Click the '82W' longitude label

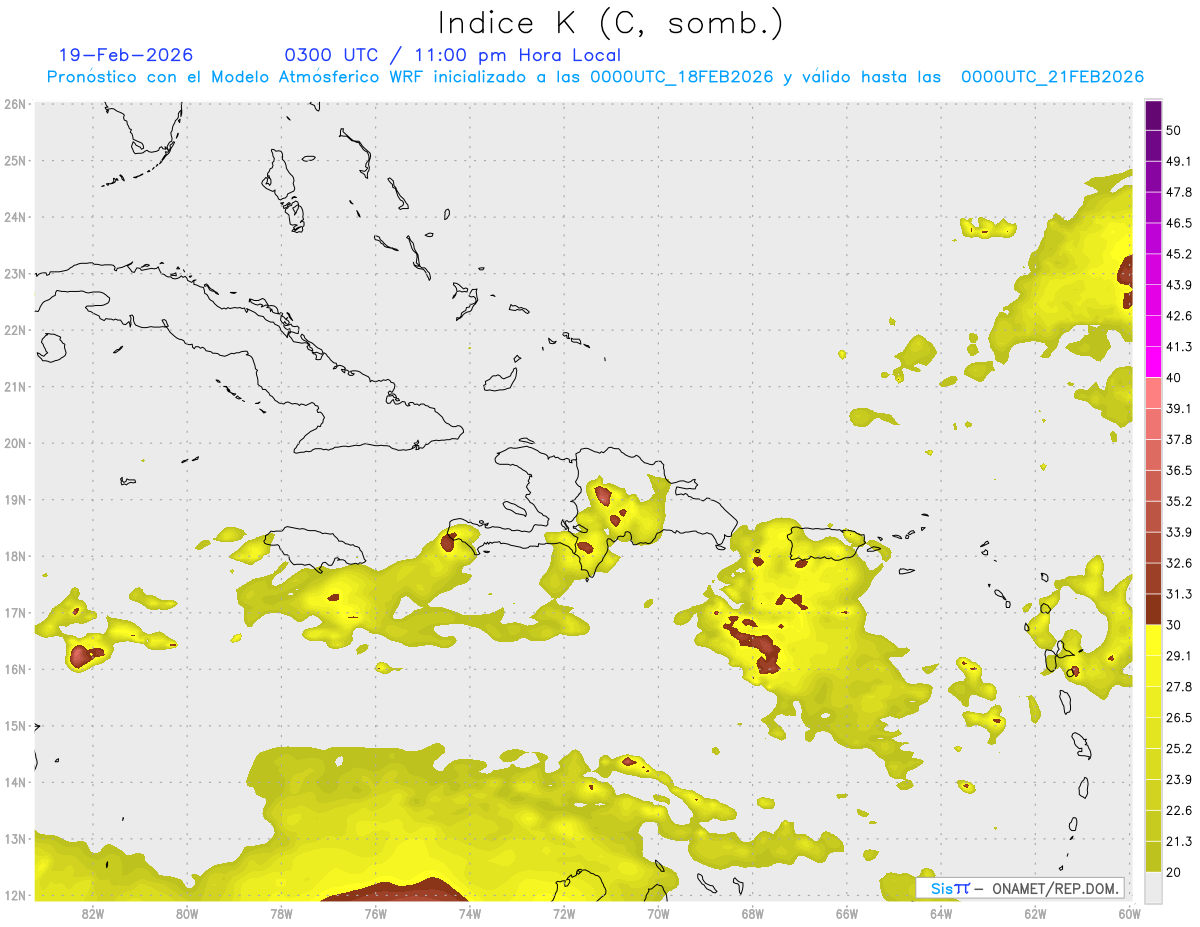tap(93, 913)
